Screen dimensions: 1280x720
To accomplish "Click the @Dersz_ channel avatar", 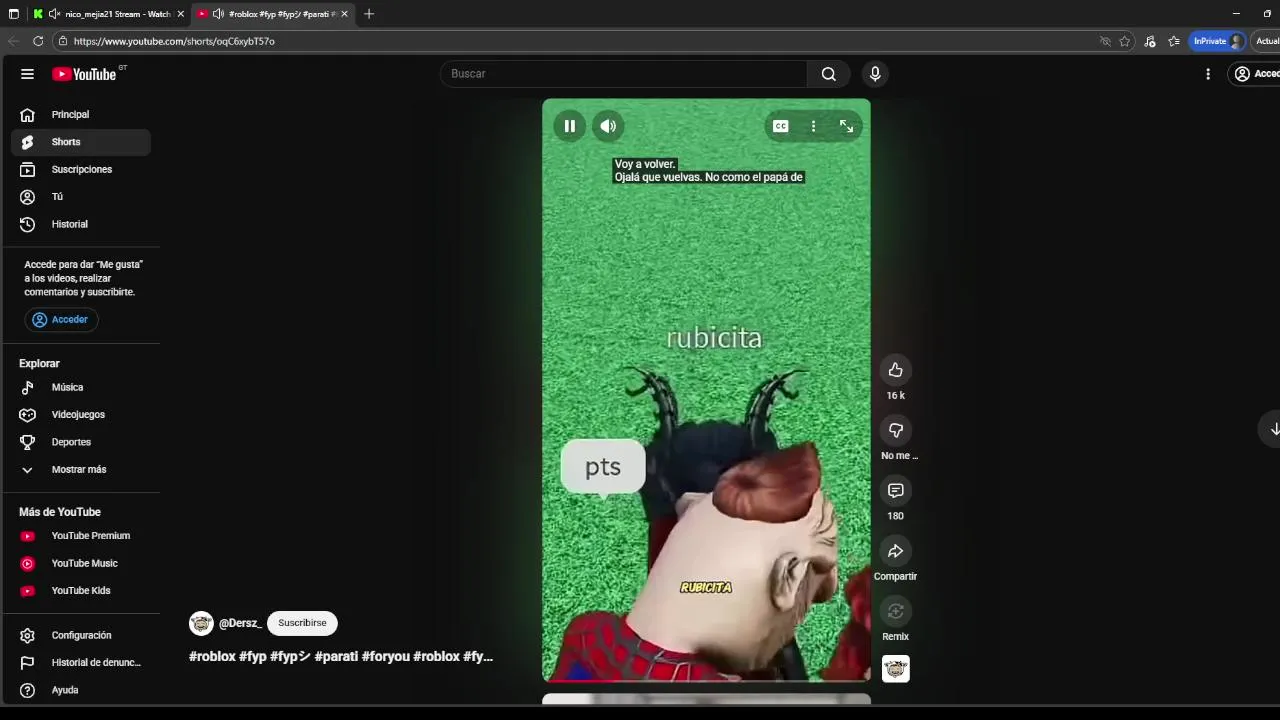I will coord(201,623).
